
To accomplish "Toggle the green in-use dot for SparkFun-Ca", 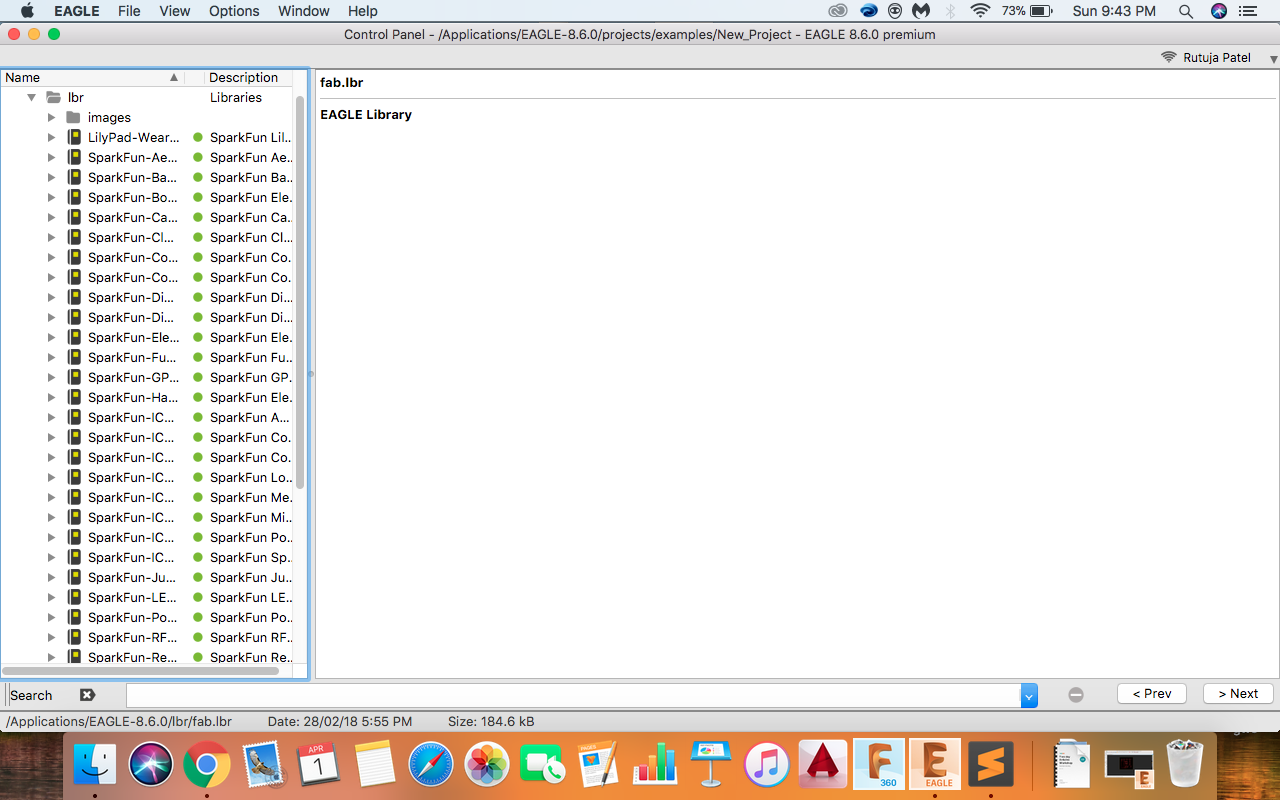I will (x=198, y=217).
